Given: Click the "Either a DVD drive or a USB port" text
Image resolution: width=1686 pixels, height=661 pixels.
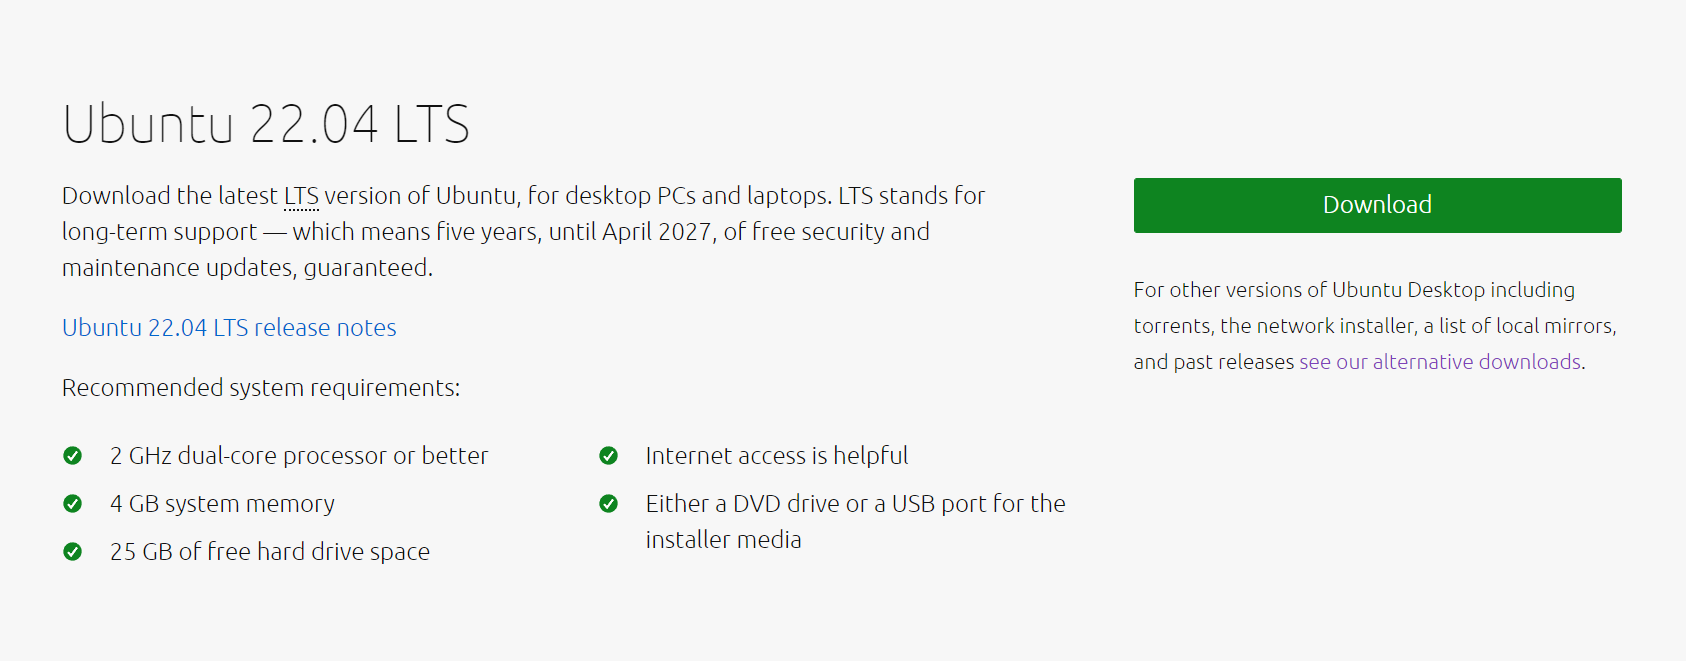Looking at the screenshot, I should 855,504.
